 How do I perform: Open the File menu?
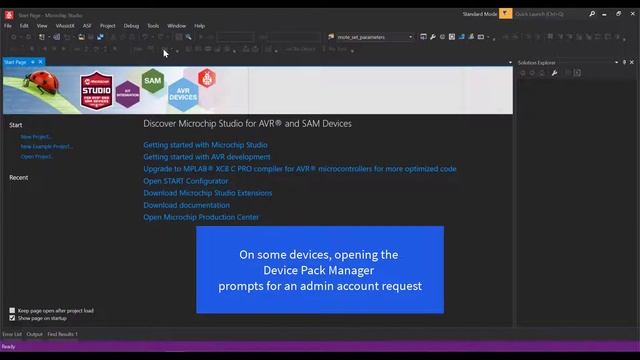pyautogui.click(x=8, y=26)
